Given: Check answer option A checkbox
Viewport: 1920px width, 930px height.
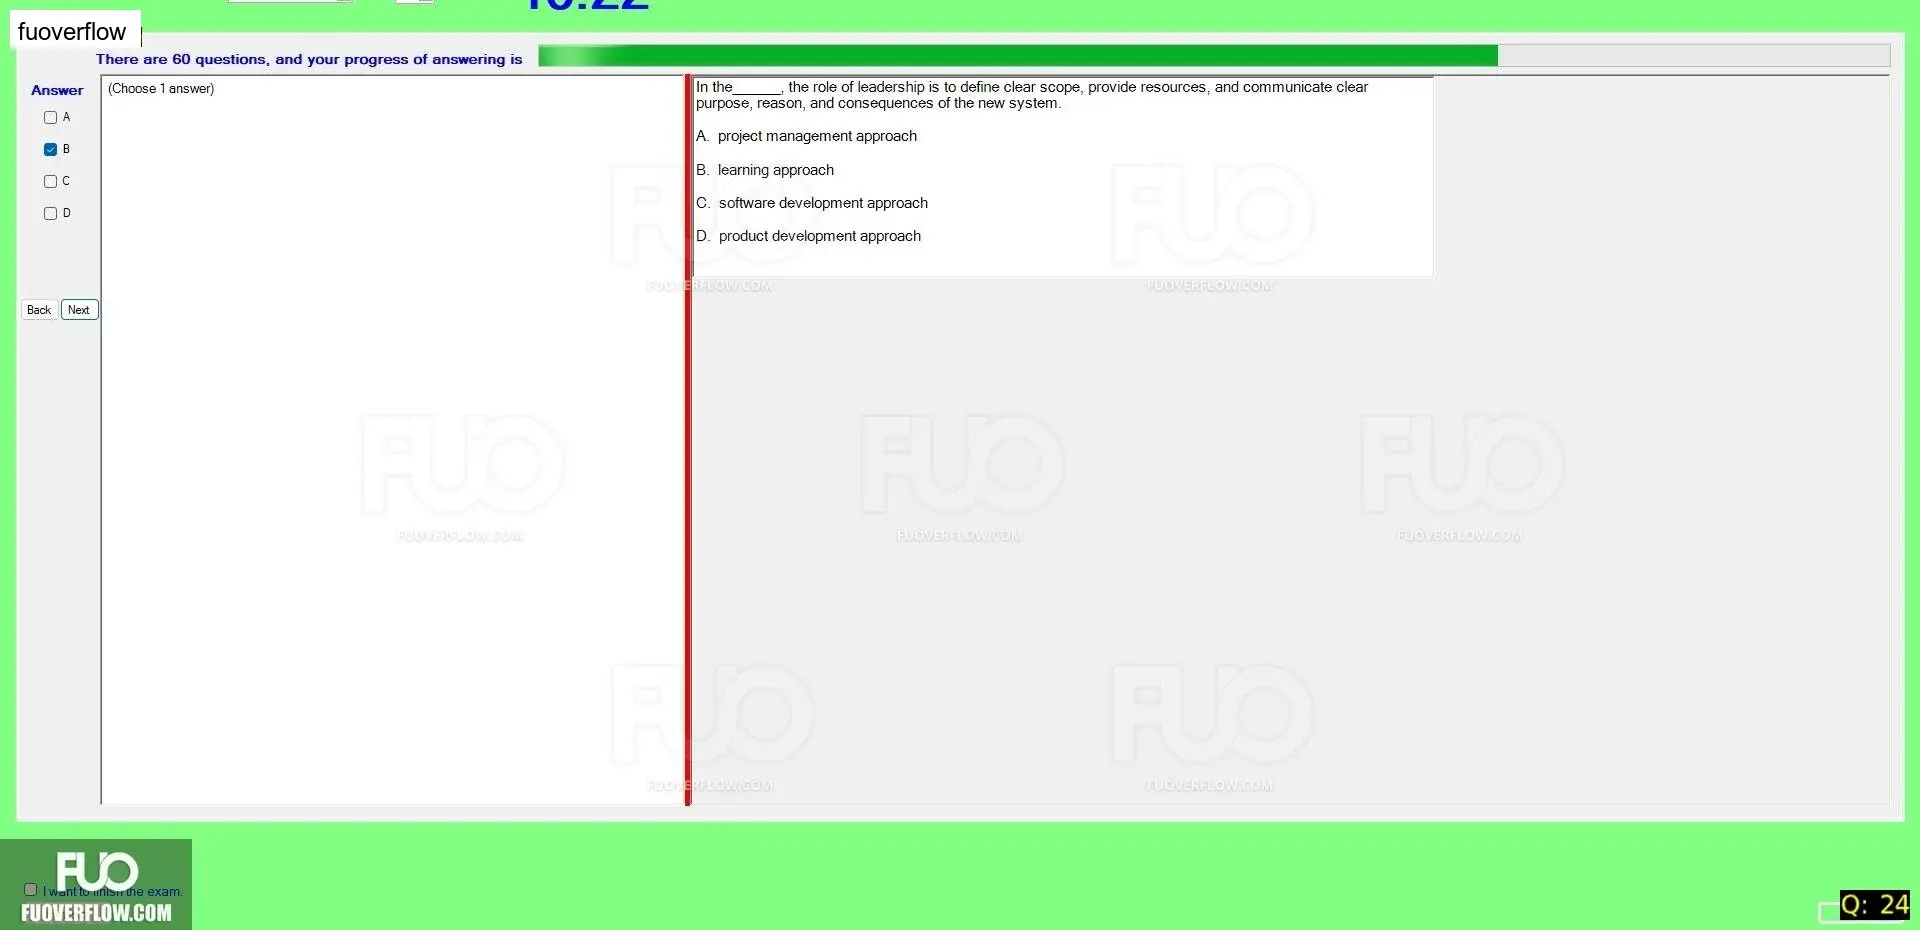Looking at the screenshot, I should click(x=50, y=117).
